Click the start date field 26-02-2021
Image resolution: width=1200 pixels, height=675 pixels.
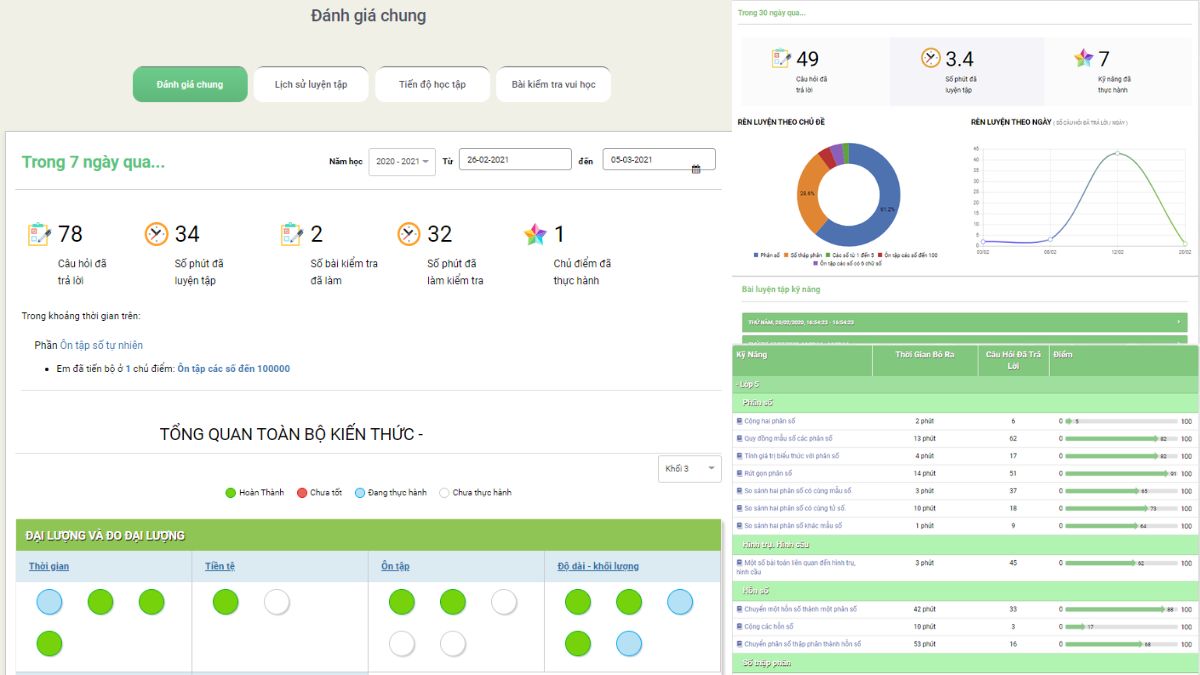(x=515, y=160)
